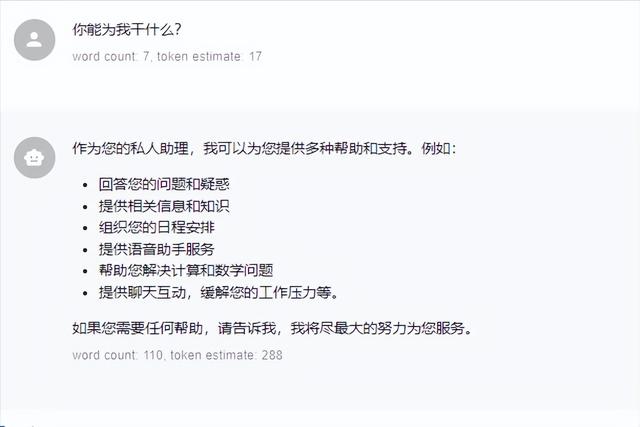Click "word count: 7" under the user message

pyautogui.click(x=105, y=57)
